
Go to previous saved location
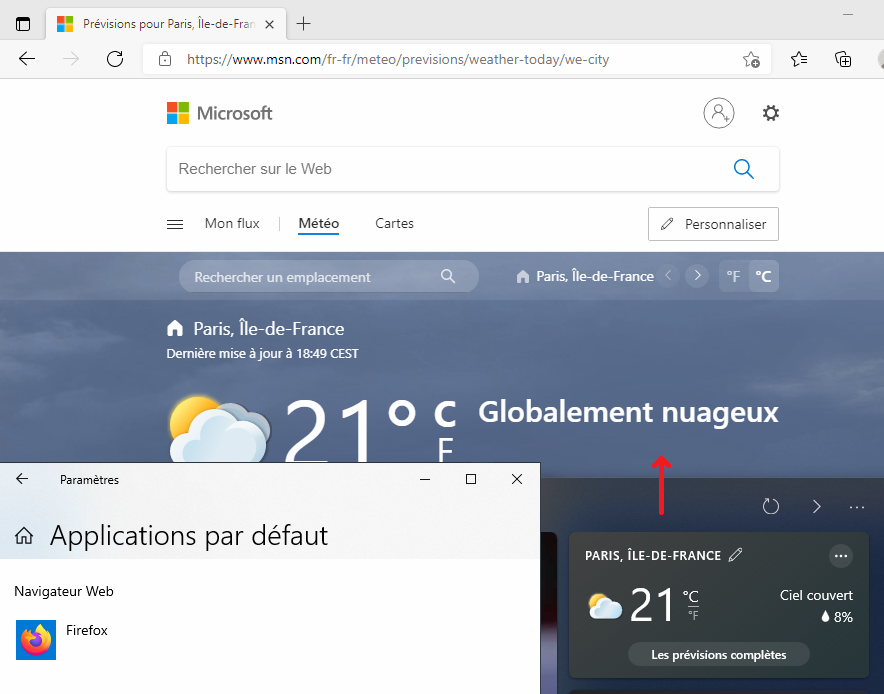(x=669, y=276)
